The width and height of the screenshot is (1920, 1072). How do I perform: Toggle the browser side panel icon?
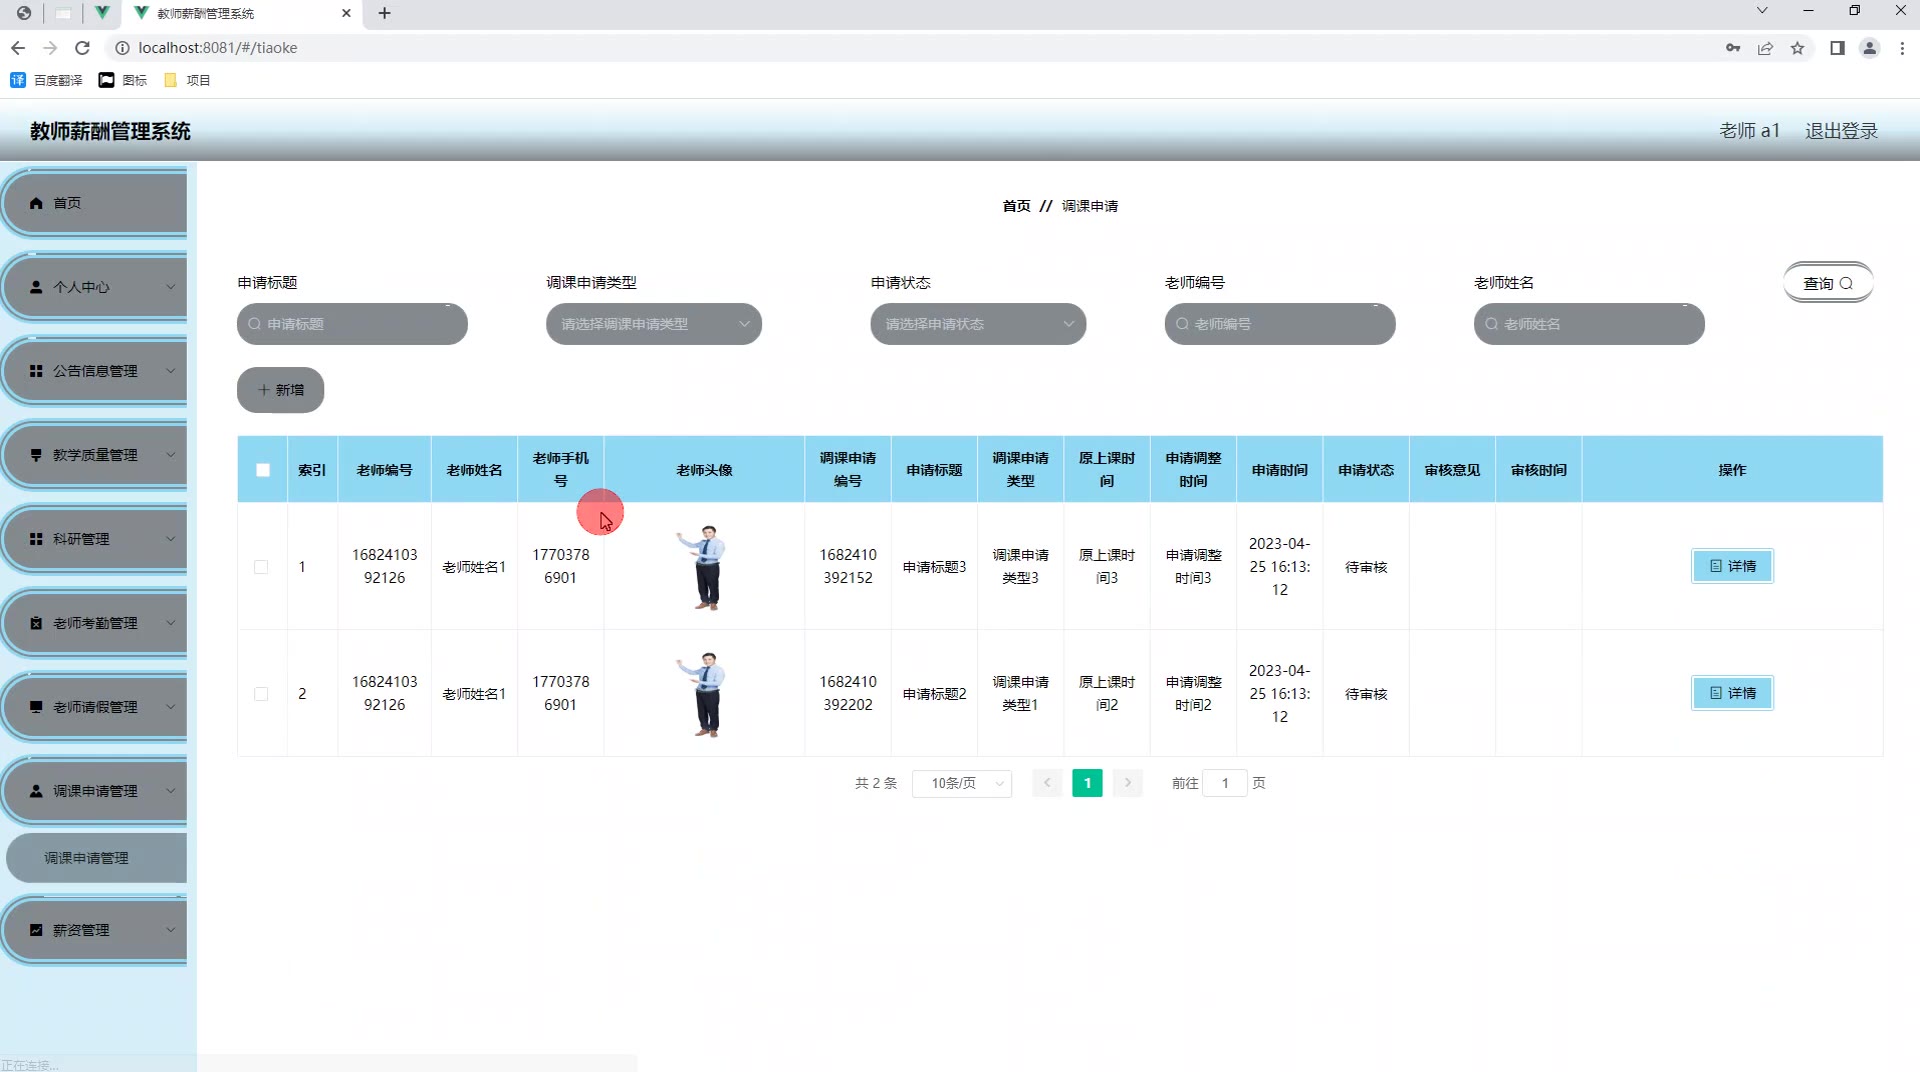click(x=1837, y=48)
